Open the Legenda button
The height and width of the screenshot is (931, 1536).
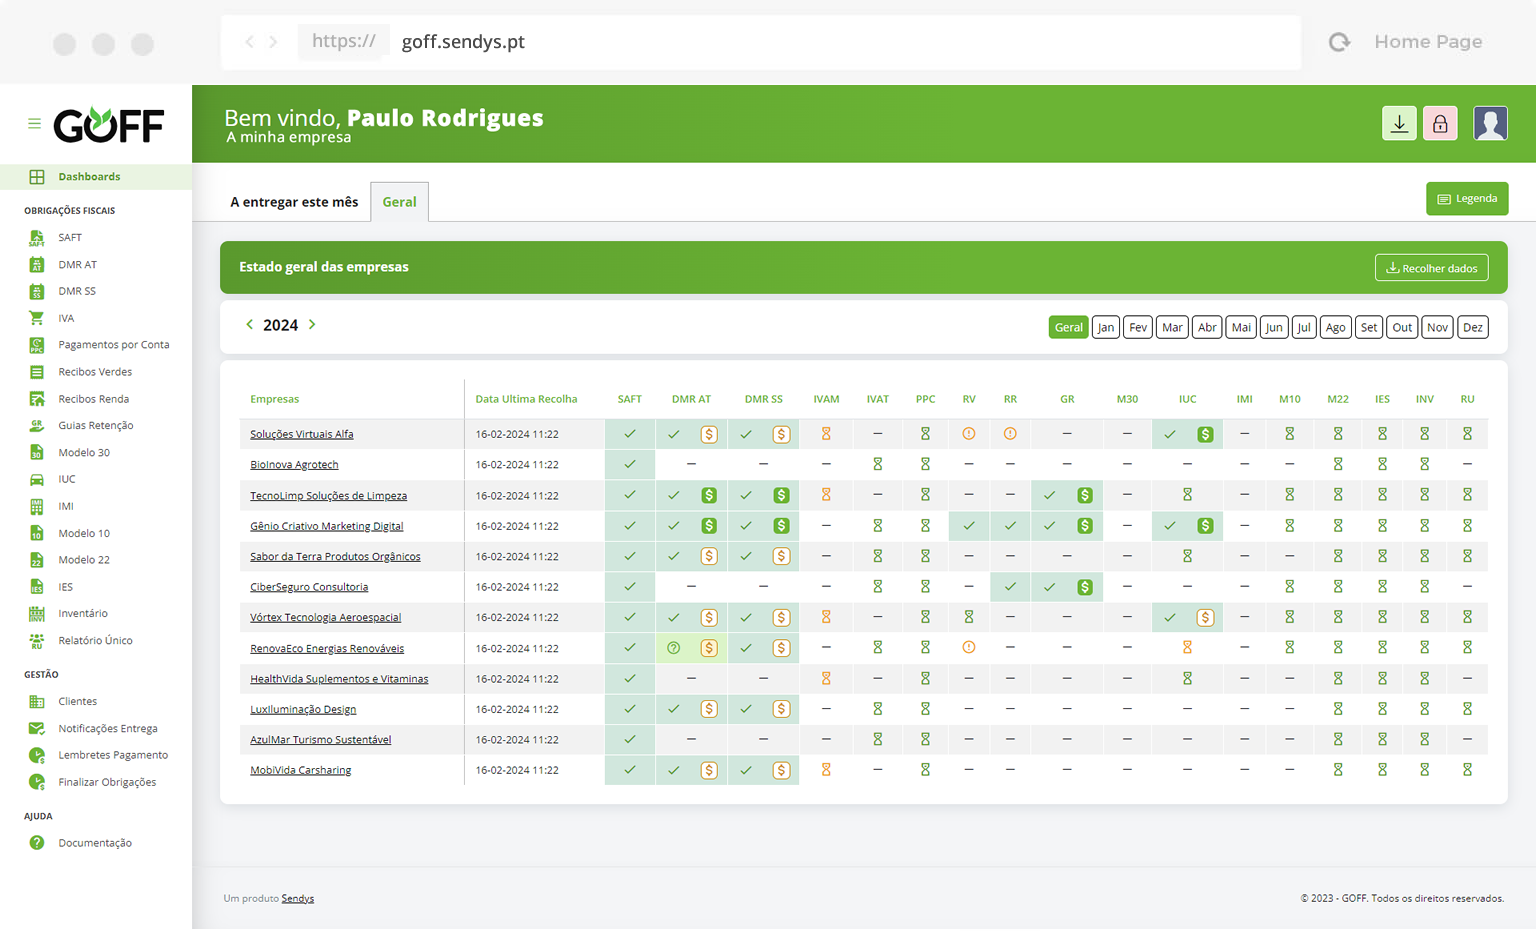pos(1467,199)
